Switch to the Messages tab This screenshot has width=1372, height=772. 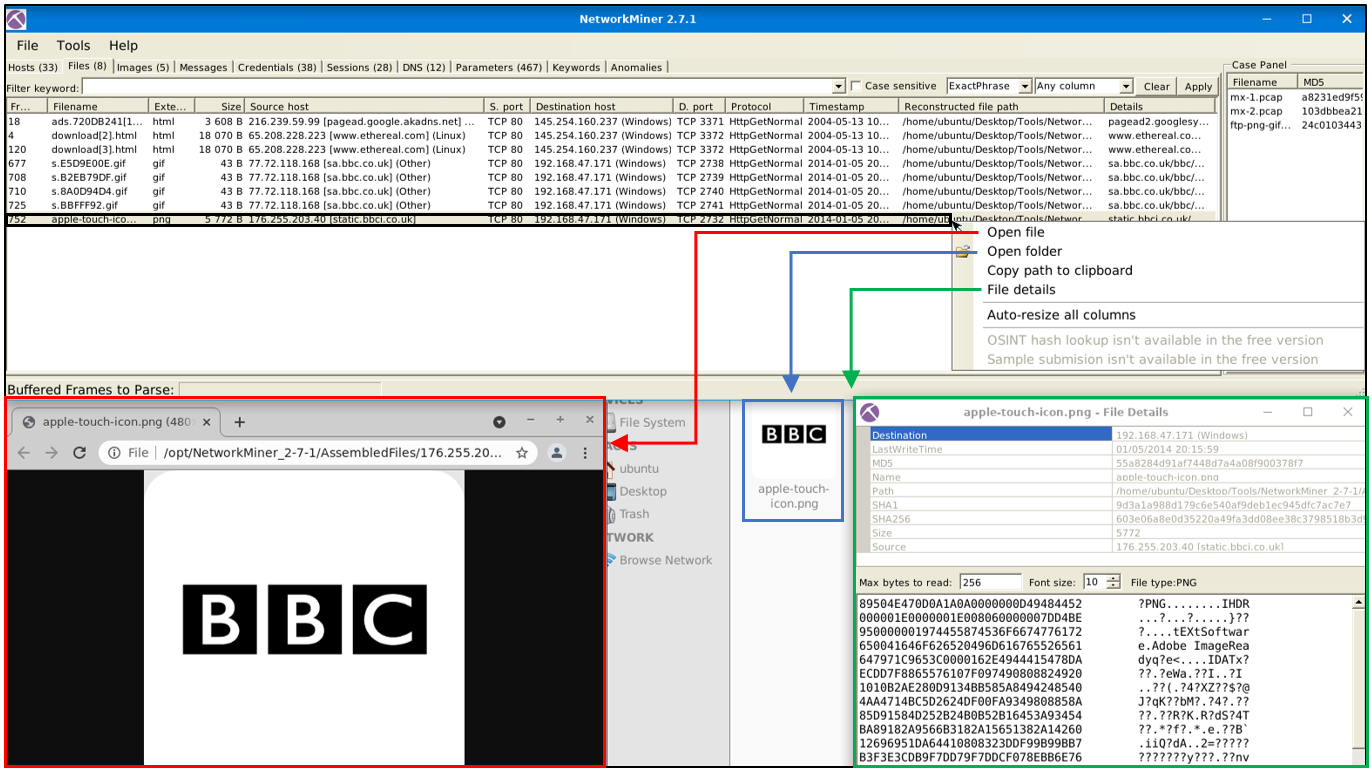pos(203,67)
